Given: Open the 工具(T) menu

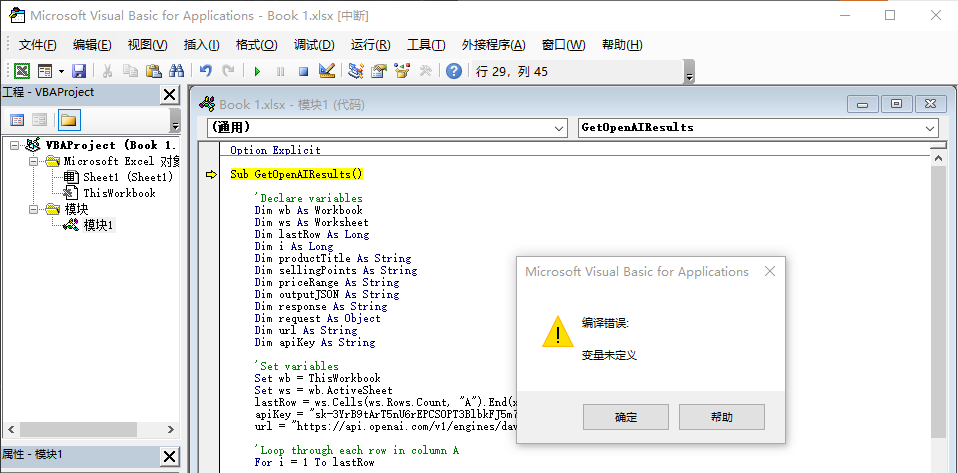Looking at the screenshot, I should [426, 45].
